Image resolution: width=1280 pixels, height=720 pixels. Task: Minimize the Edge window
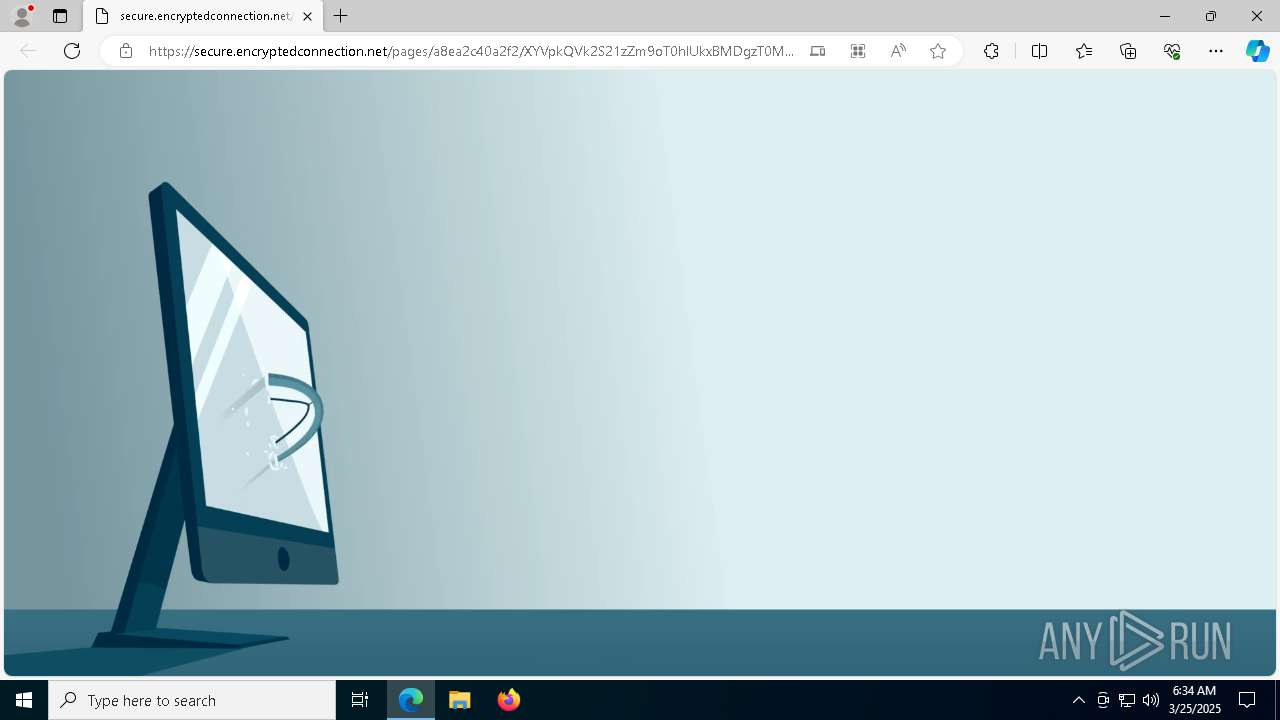(1165, 16)
